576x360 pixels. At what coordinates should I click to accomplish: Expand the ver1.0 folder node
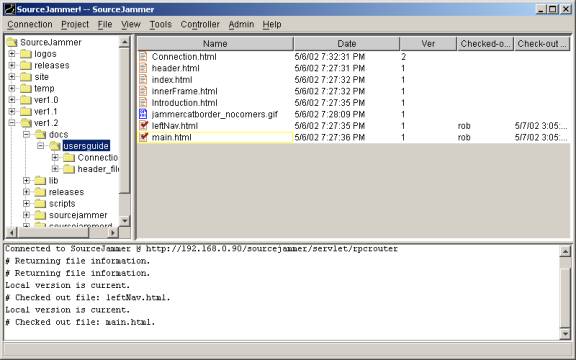click(x=12, y=100)
